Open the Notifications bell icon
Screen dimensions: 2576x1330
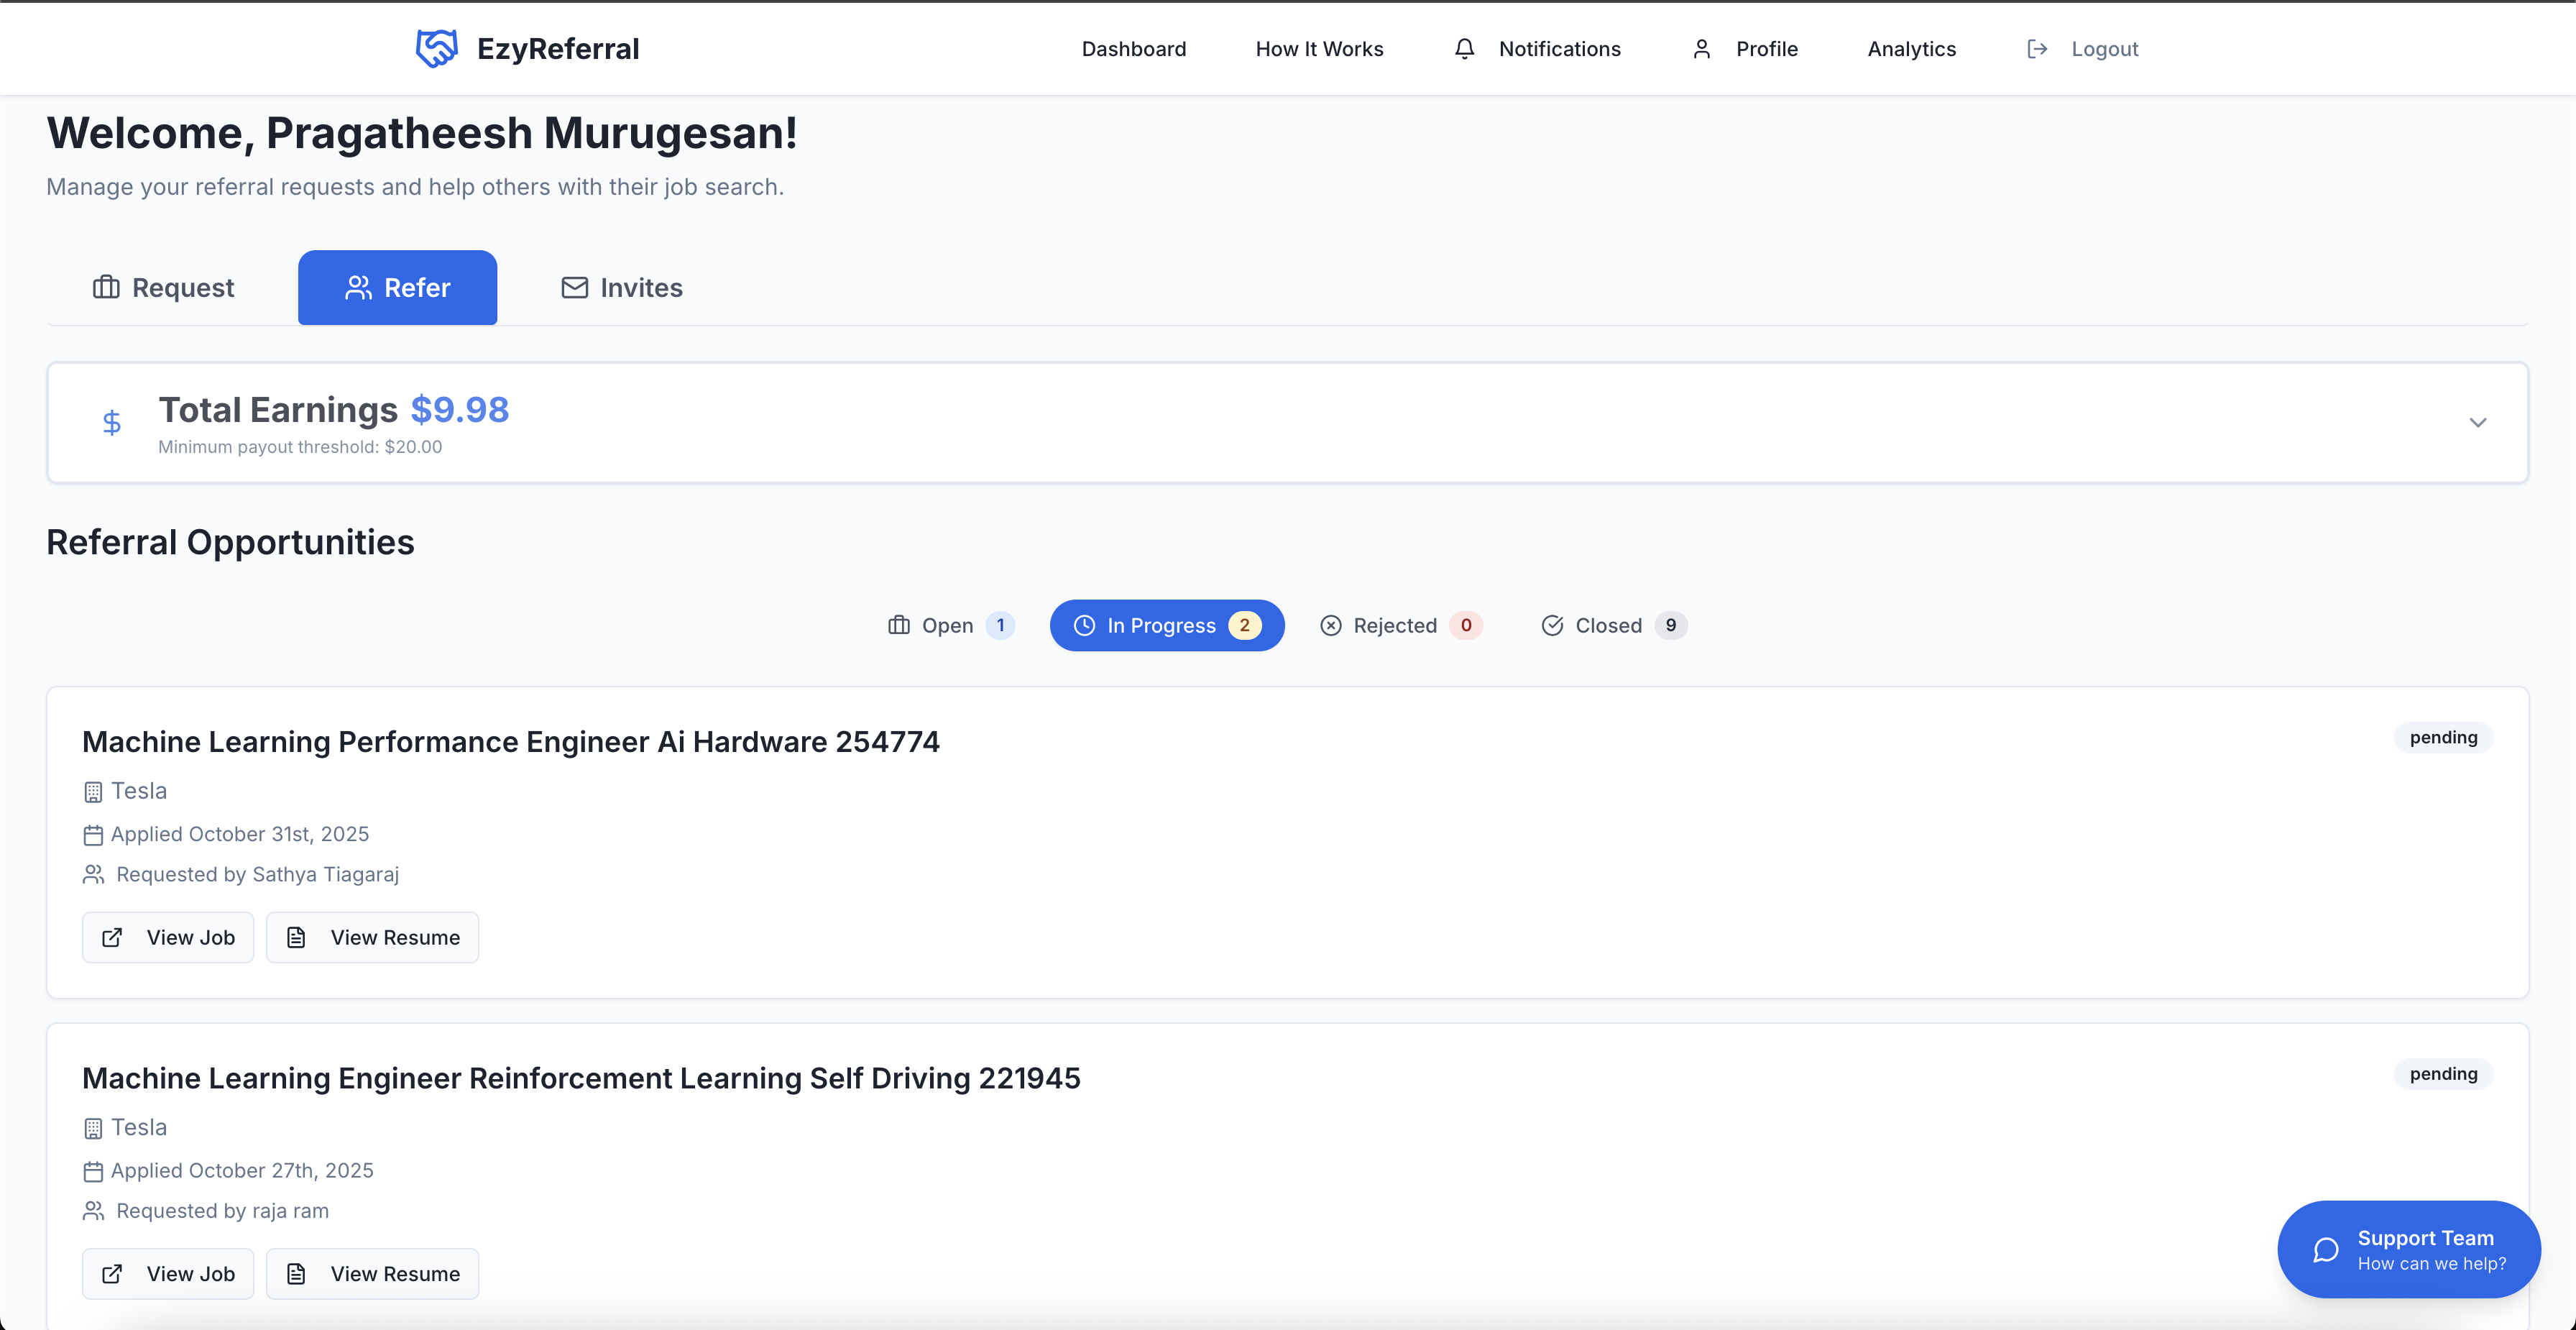click(1464, 48)
